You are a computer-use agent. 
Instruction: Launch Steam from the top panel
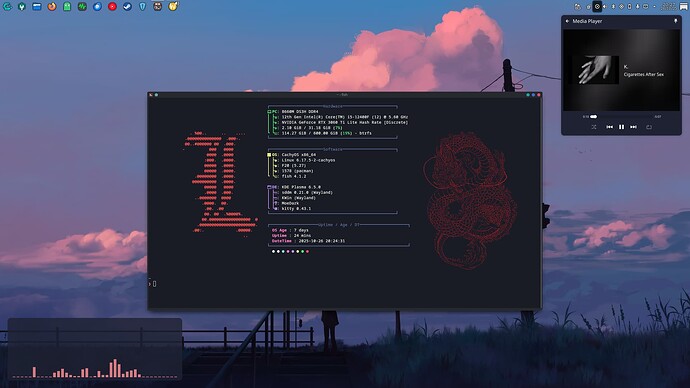pyautogui.click(x=127, y=6)
